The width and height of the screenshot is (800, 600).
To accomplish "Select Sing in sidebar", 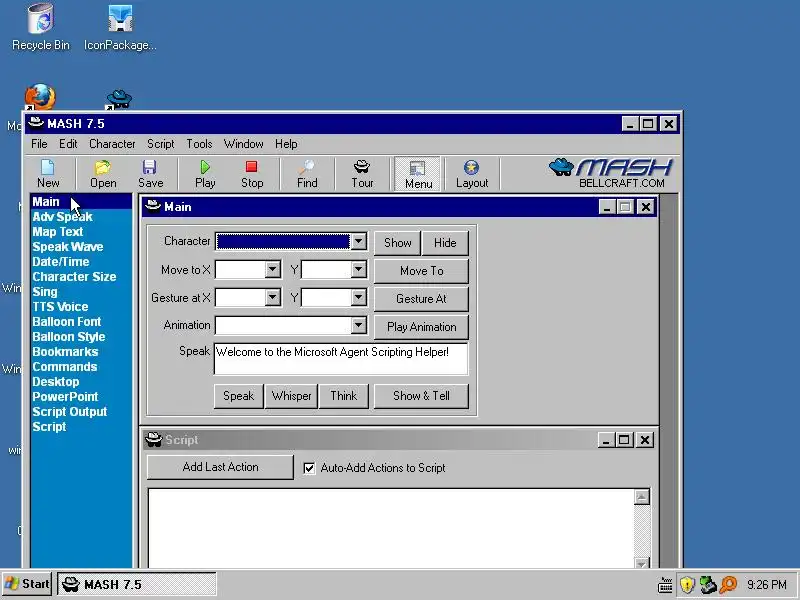I will click(45, 292).
